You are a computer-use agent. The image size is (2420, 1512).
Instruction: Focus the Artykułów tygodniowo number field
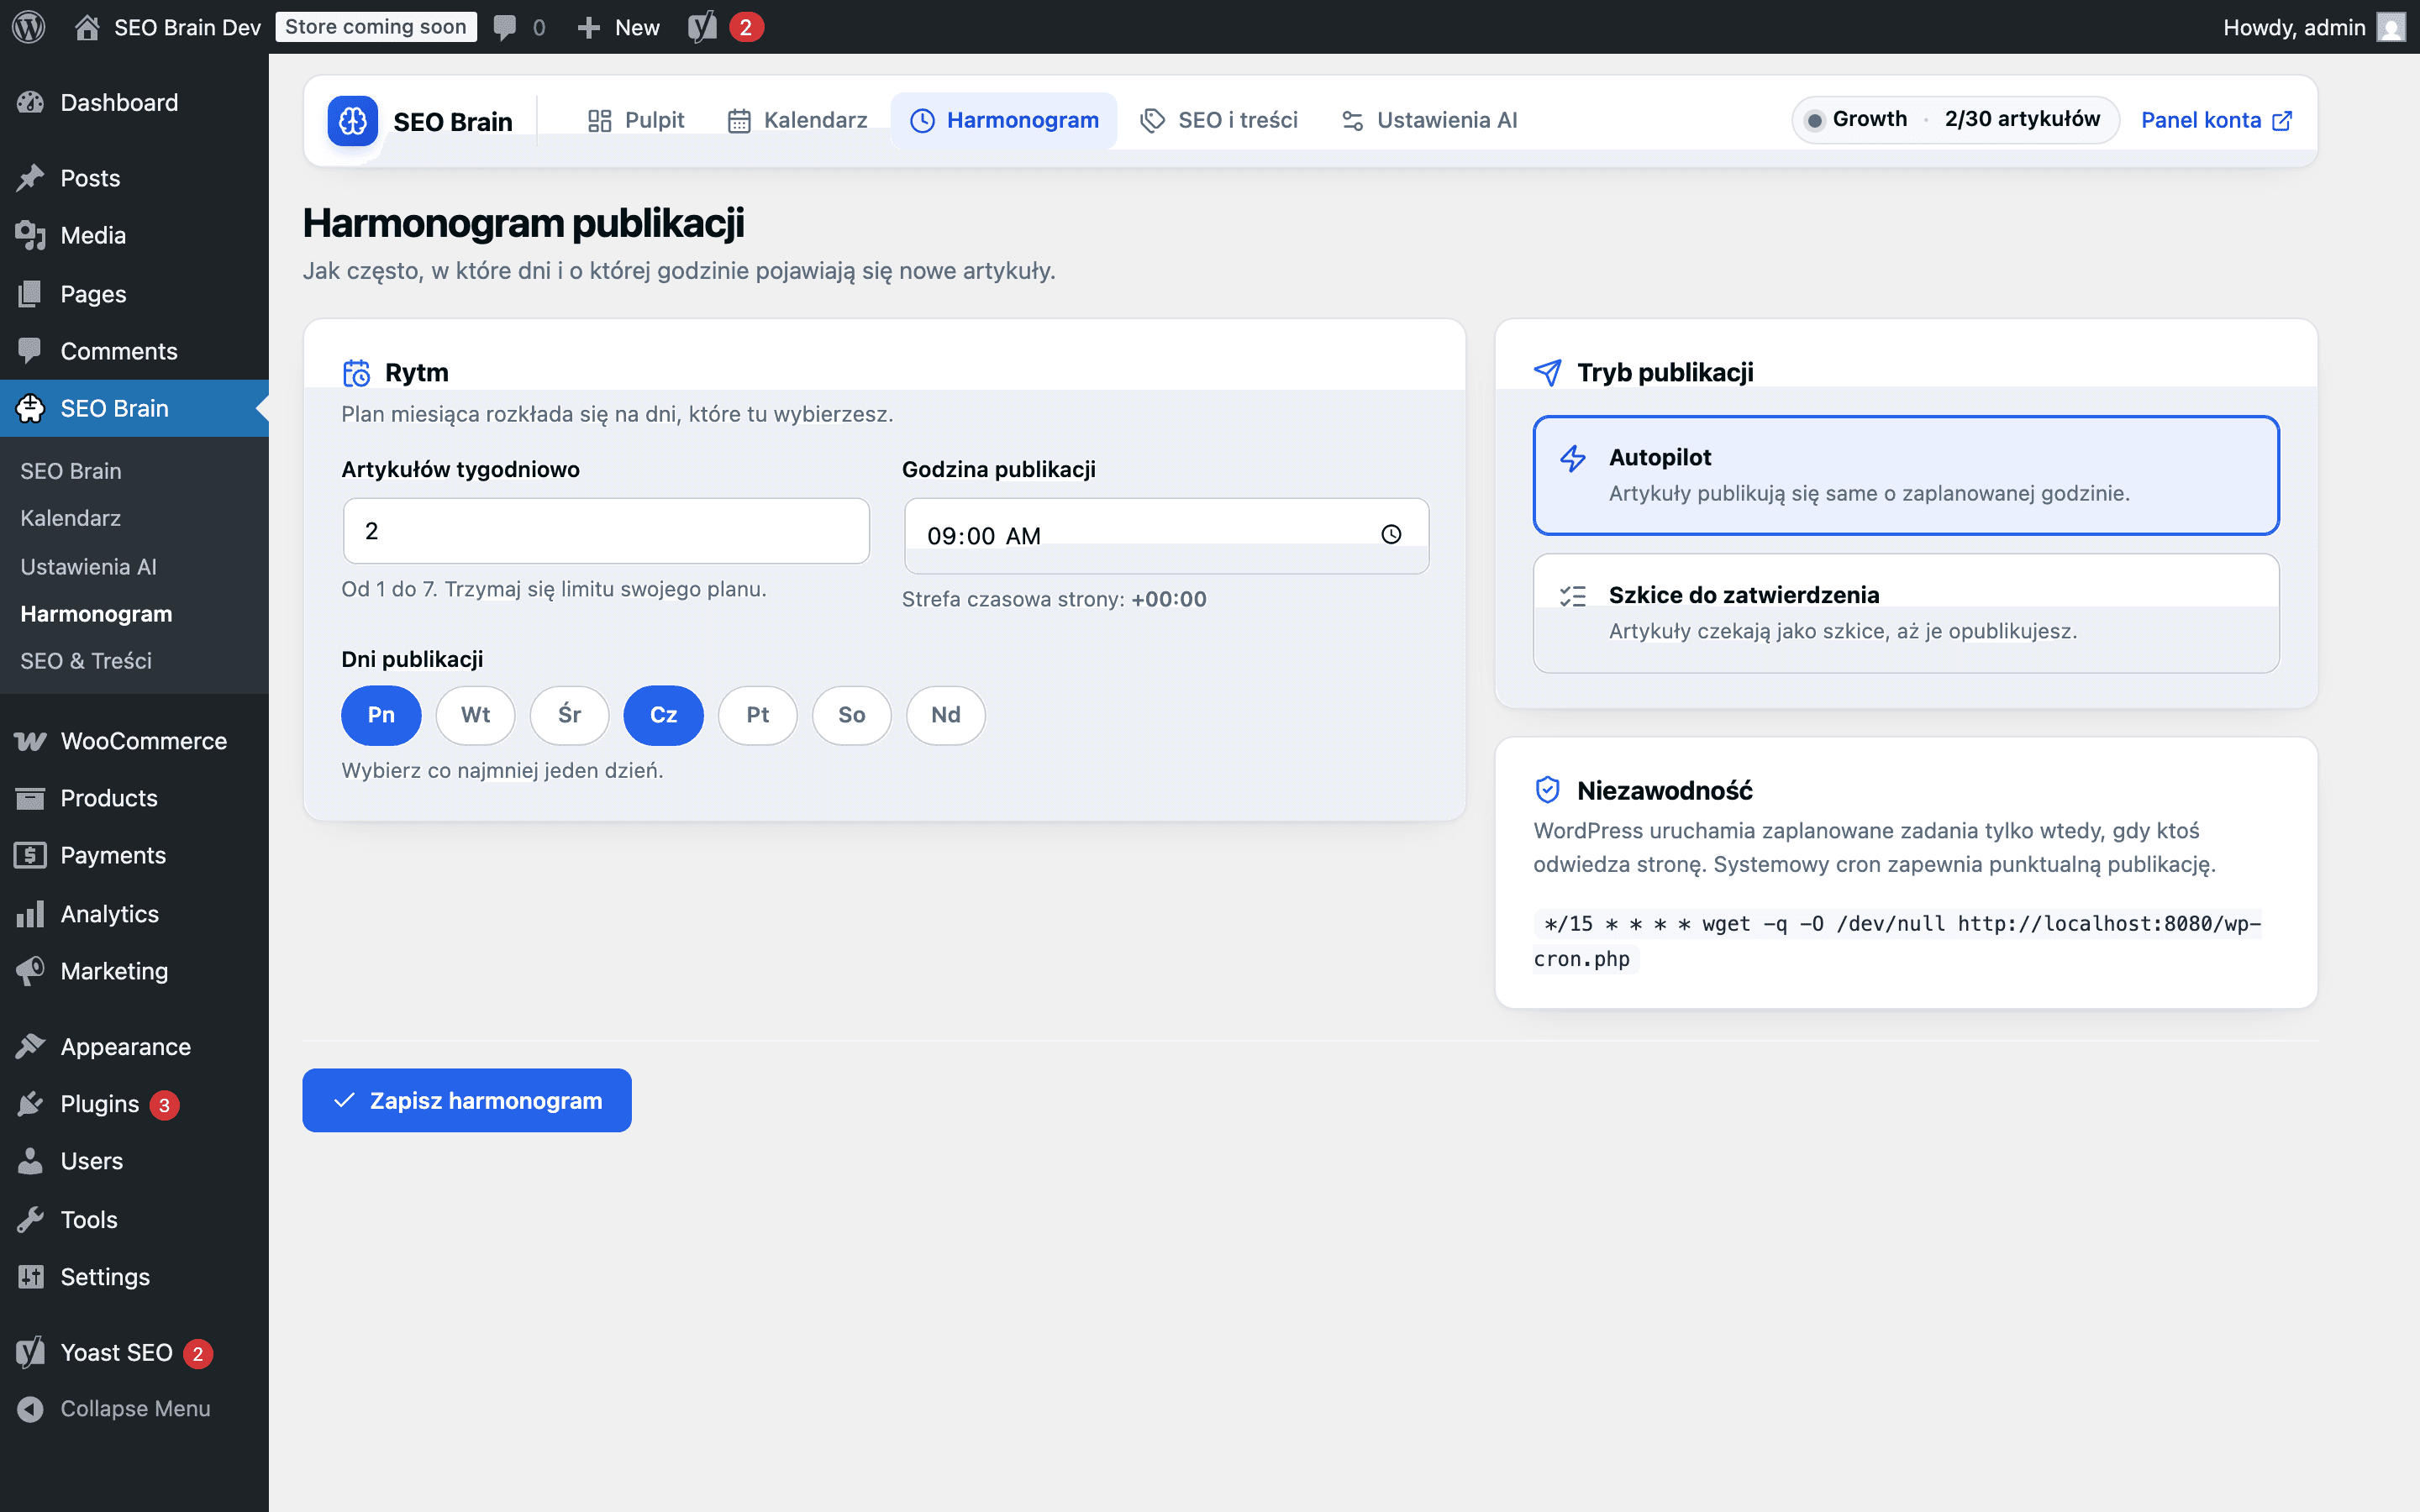point(606,531)
